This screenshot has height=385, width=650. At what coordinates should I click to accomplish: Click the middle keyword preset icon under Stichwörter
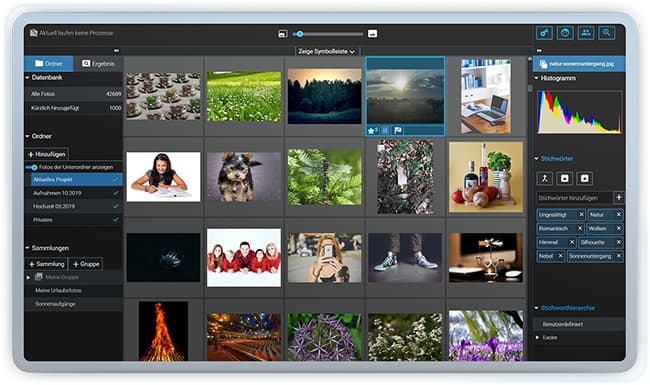(565, 178)
